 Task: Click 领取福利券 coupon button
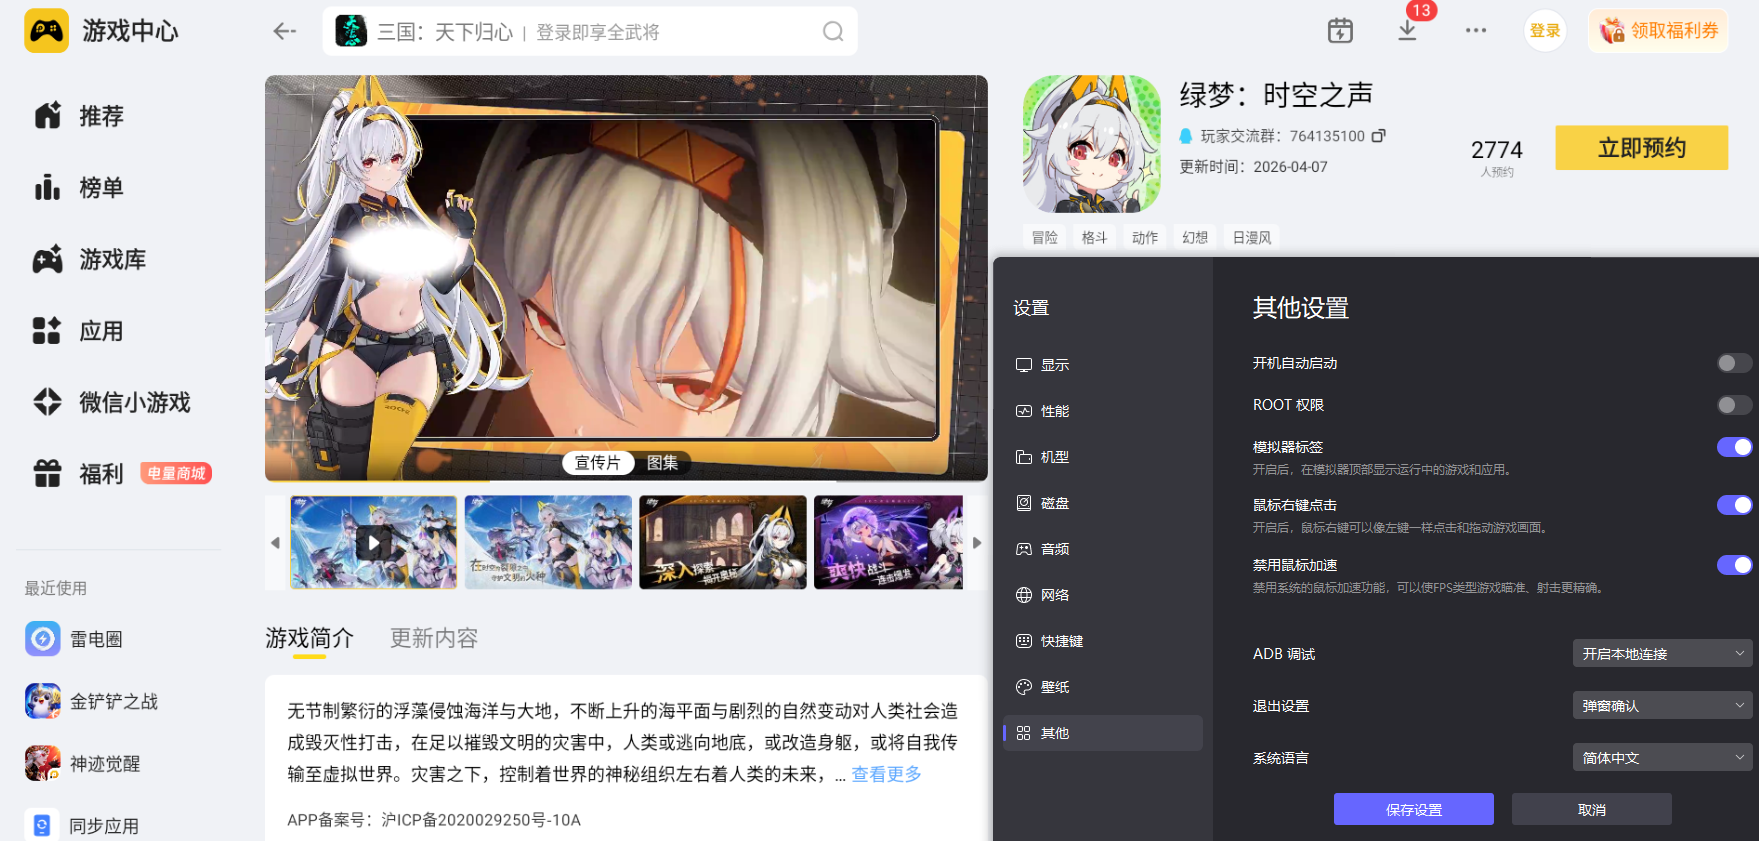pos(1659,31)
